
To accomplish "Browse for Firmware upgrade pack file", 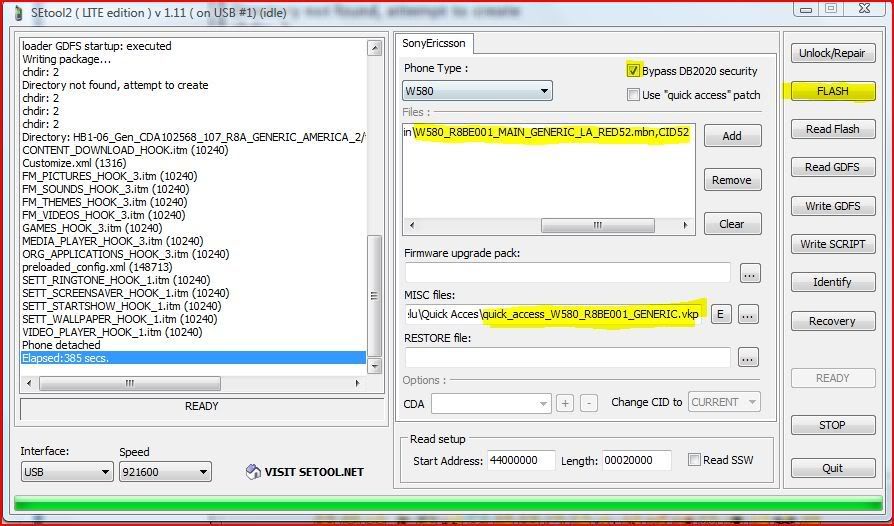I will (750, 274).
